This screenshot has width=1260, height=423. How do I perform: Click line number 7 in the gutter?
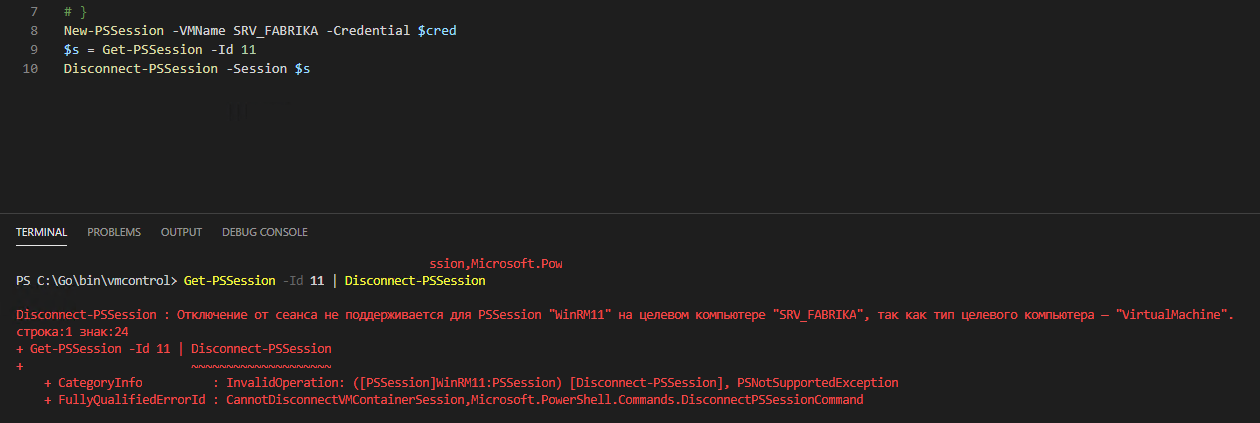35,12
